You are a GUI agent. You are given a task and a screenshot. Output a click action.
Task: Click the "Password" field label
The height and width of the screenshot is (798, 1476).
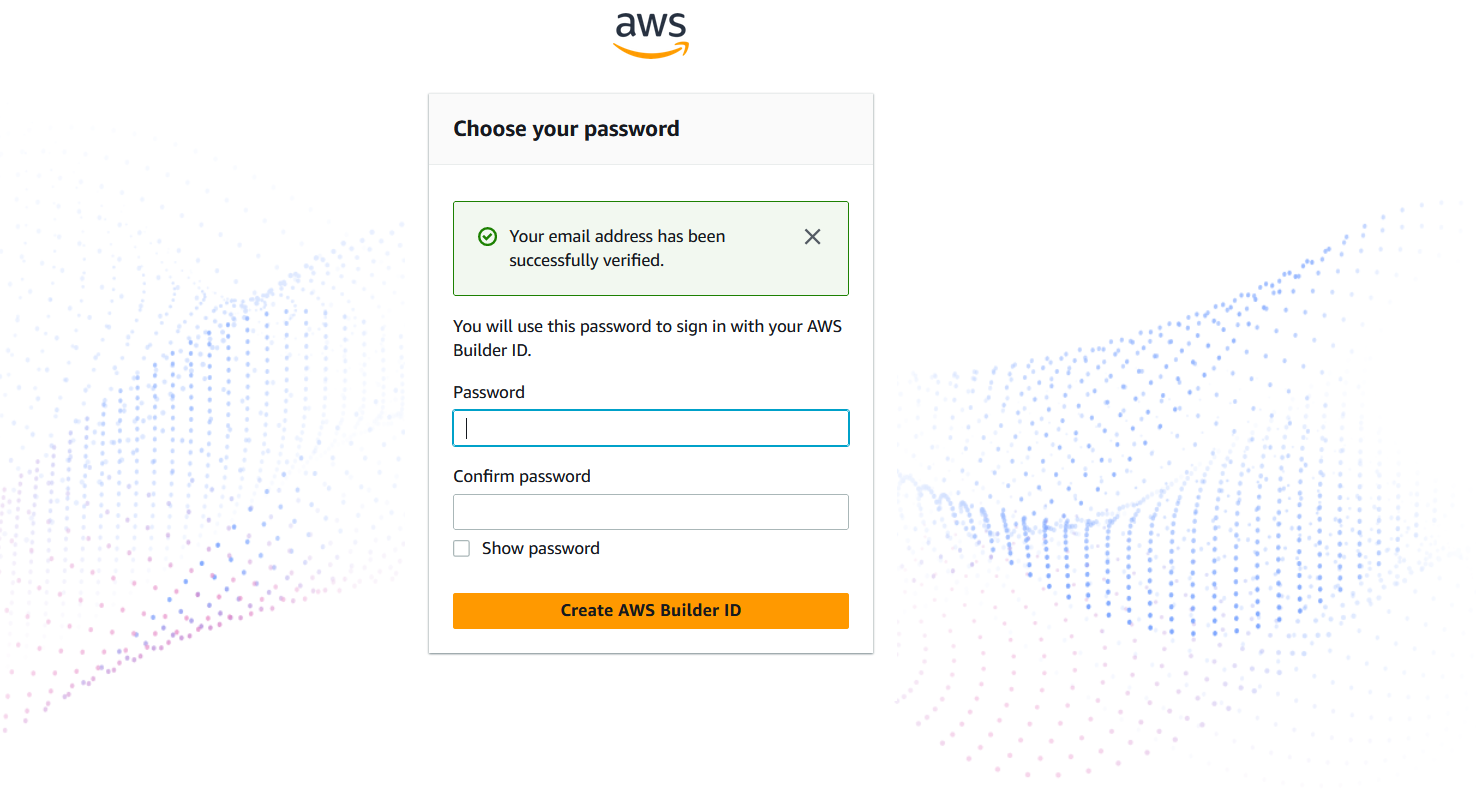coord(488,392)
